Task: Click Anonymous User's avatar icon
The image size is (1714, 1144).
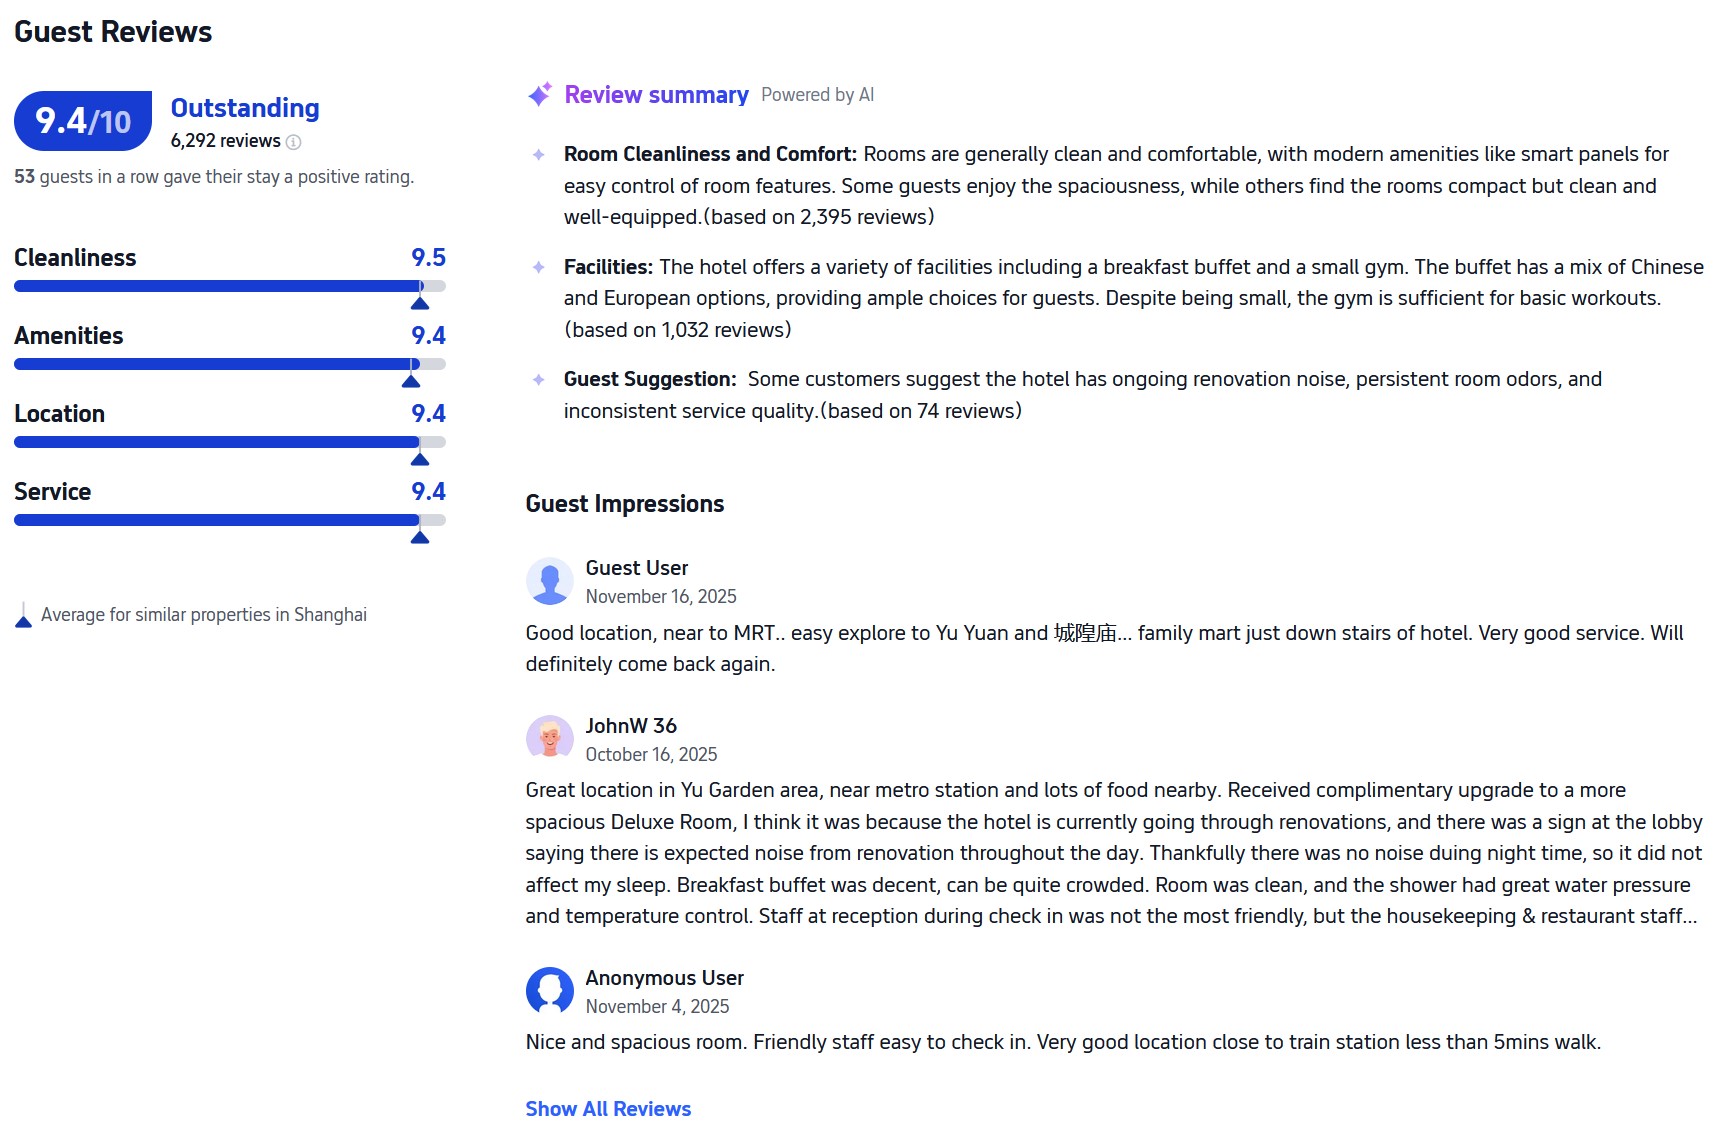Action: (549, 991)
